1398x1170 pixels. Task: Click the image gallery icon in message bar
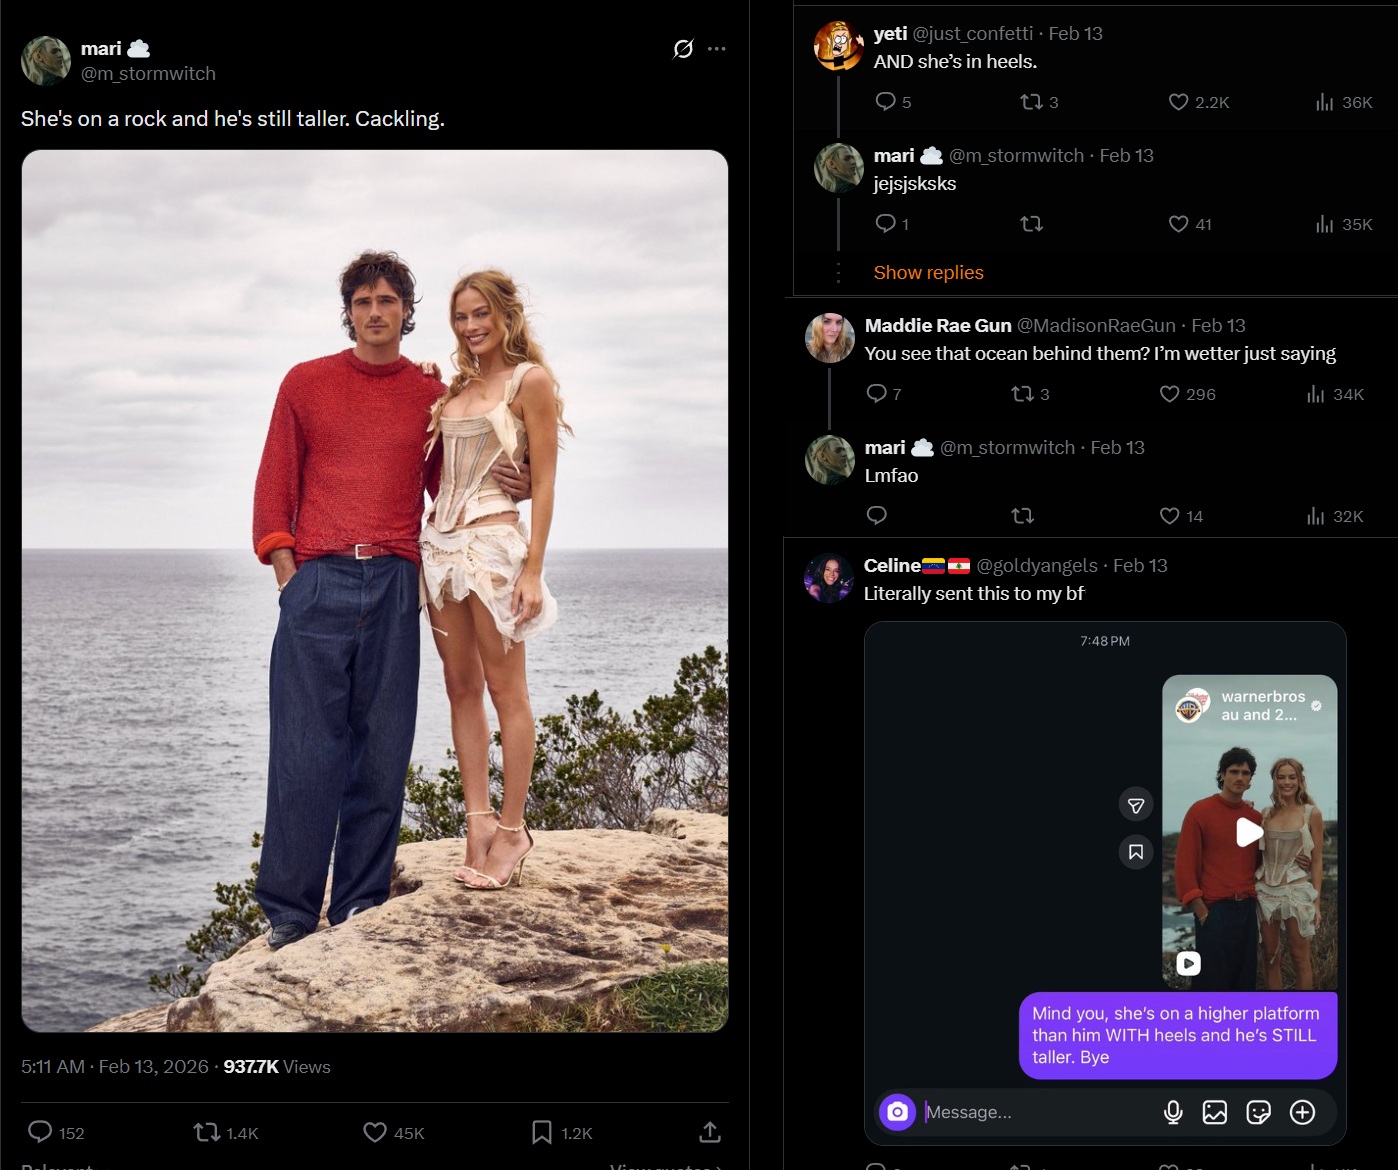1215,1112
